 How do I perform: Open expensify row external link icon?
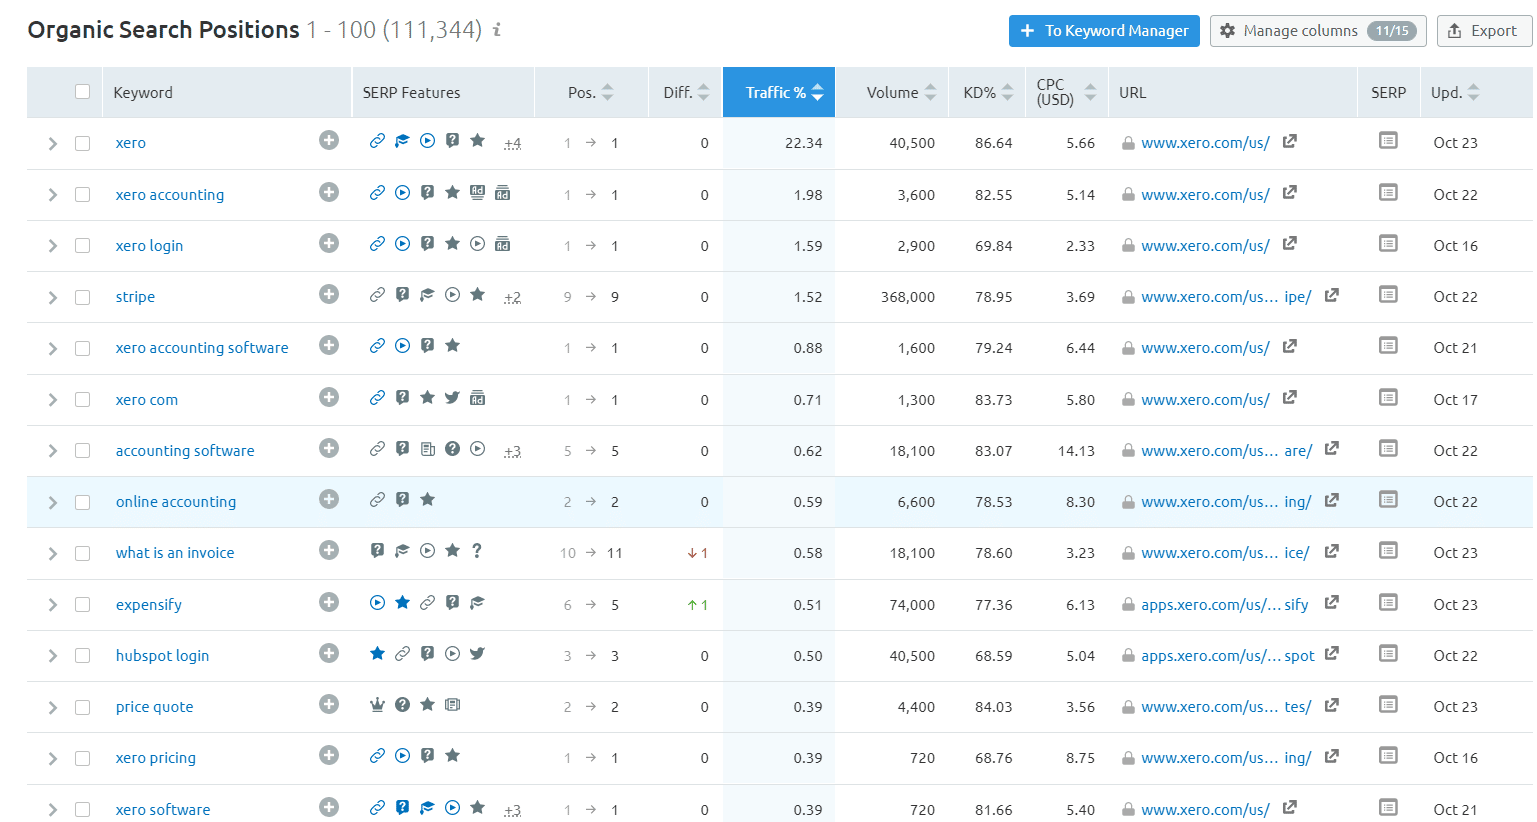pos(1332,603)
